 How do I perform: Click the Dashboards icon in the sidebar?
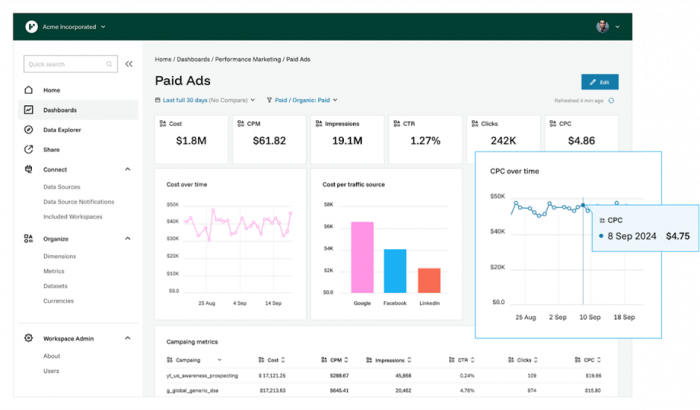pos(29,110)
